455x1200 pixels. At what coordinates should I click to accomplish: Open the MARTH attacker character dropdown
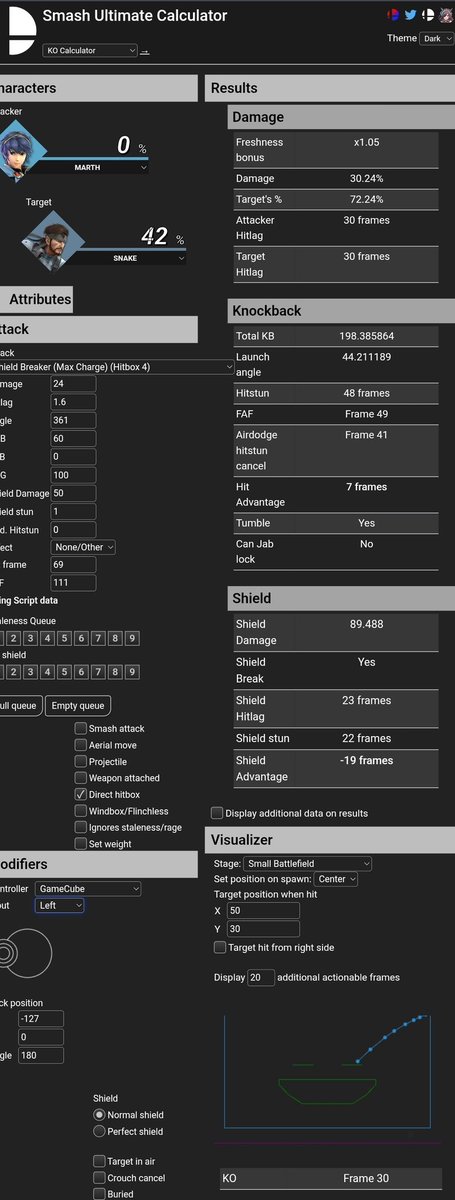pyautogui.click(x=94, y=167)
